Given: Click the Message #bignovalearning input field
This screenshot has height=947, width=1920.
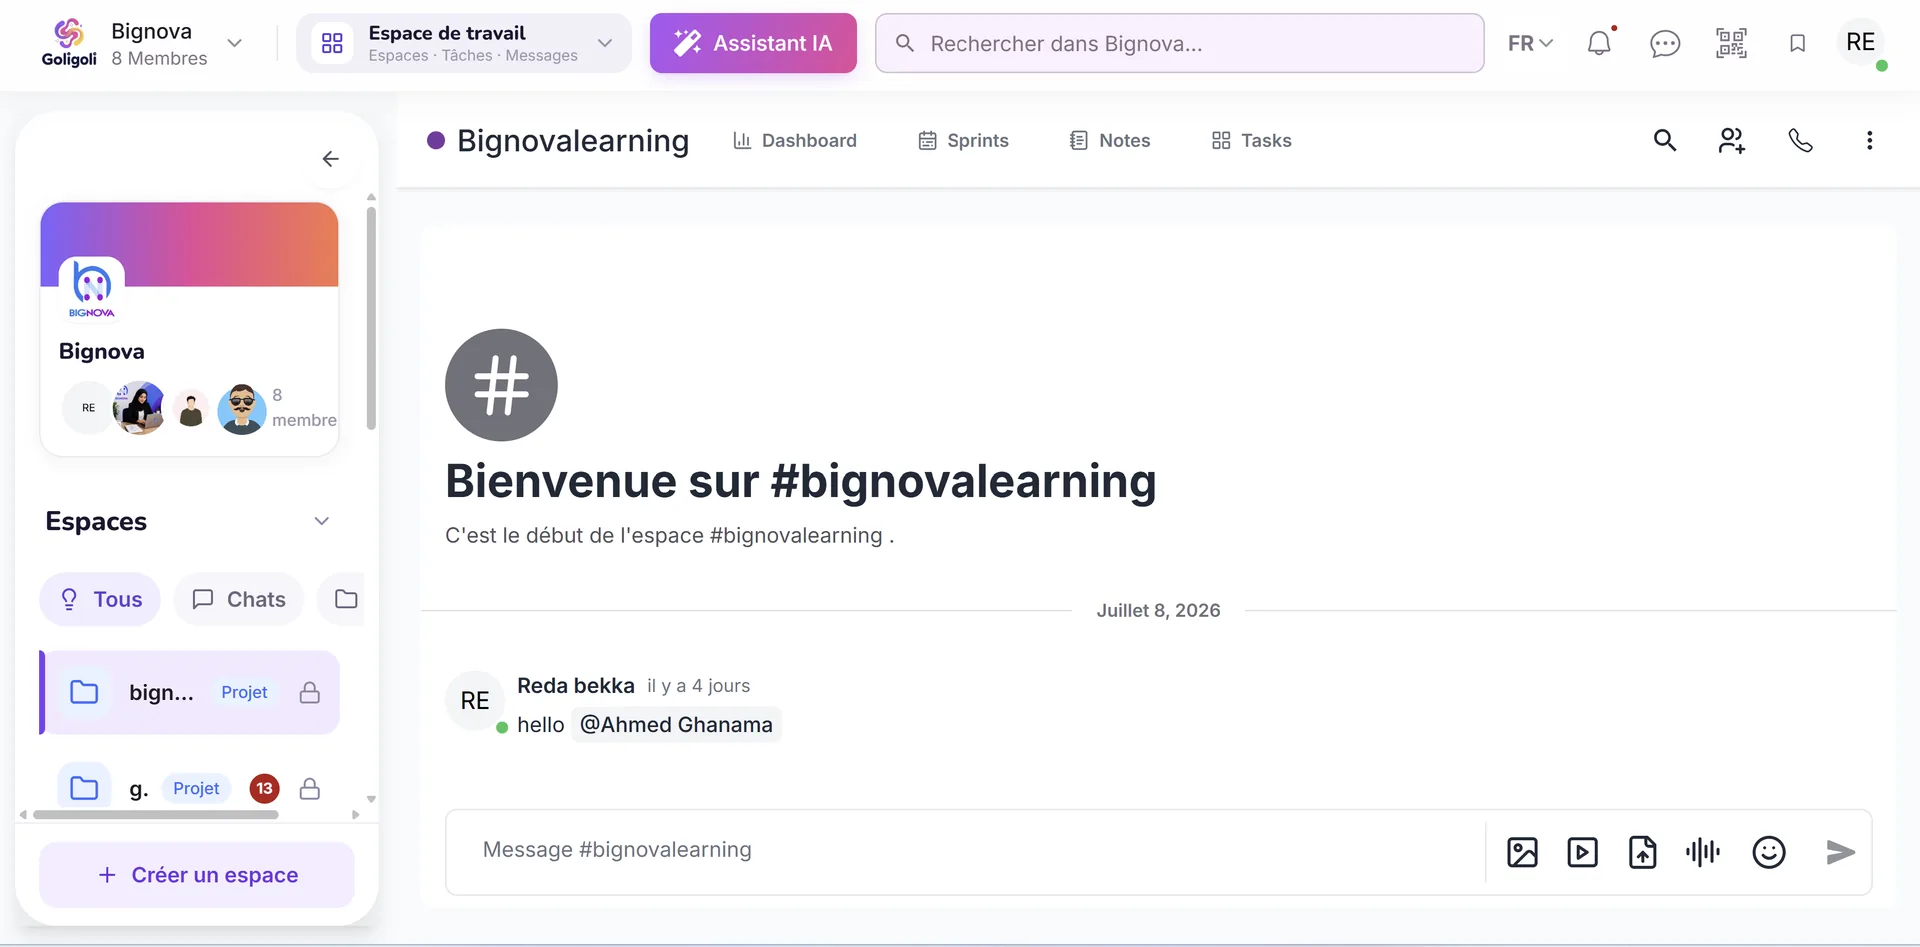Looking at the screenshot, I should click(x=965, y=850).
